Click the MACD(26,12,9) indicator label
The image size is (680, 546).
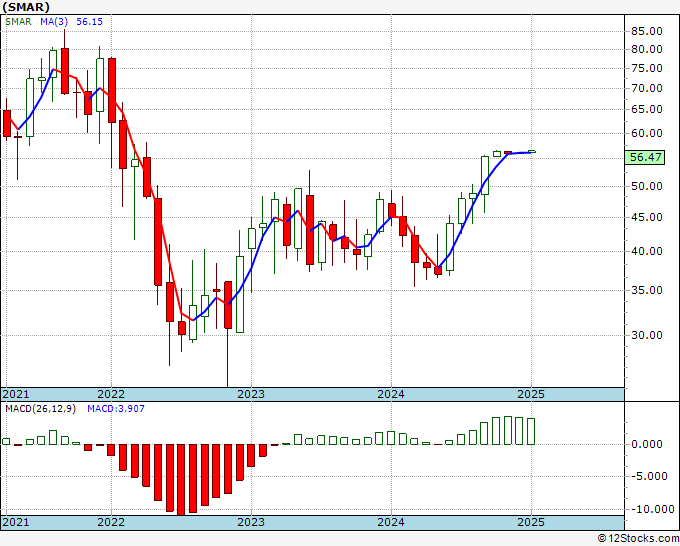[x=40, y=409]
